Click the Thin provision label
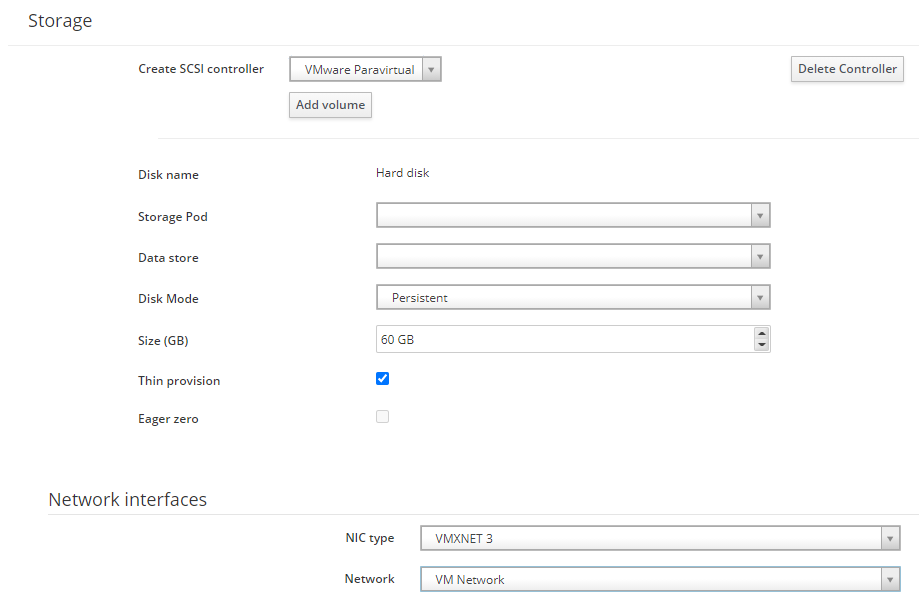This screenshot has width=919, height=604. coord(179,381)
